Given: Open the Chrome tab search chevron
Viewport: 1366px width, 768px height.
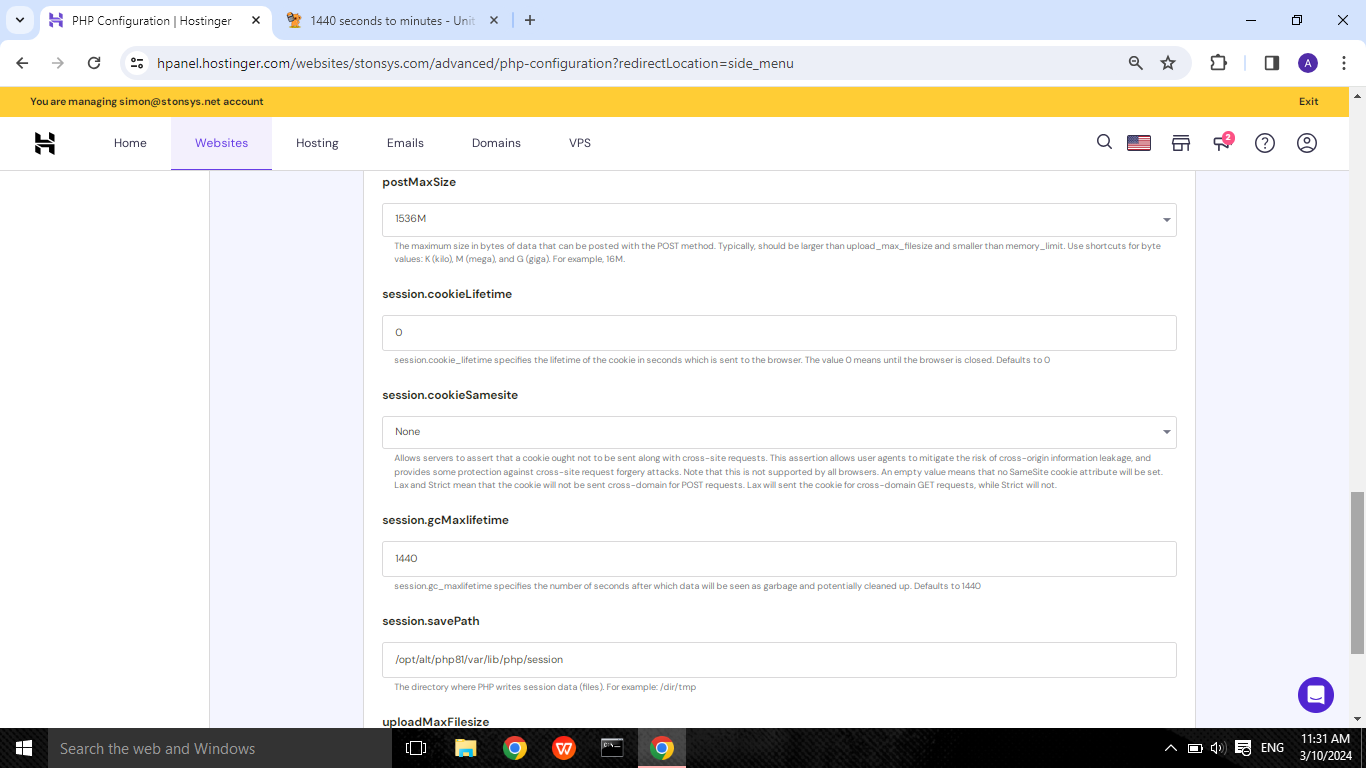Looking at the screenshot, I should [19, 20].
